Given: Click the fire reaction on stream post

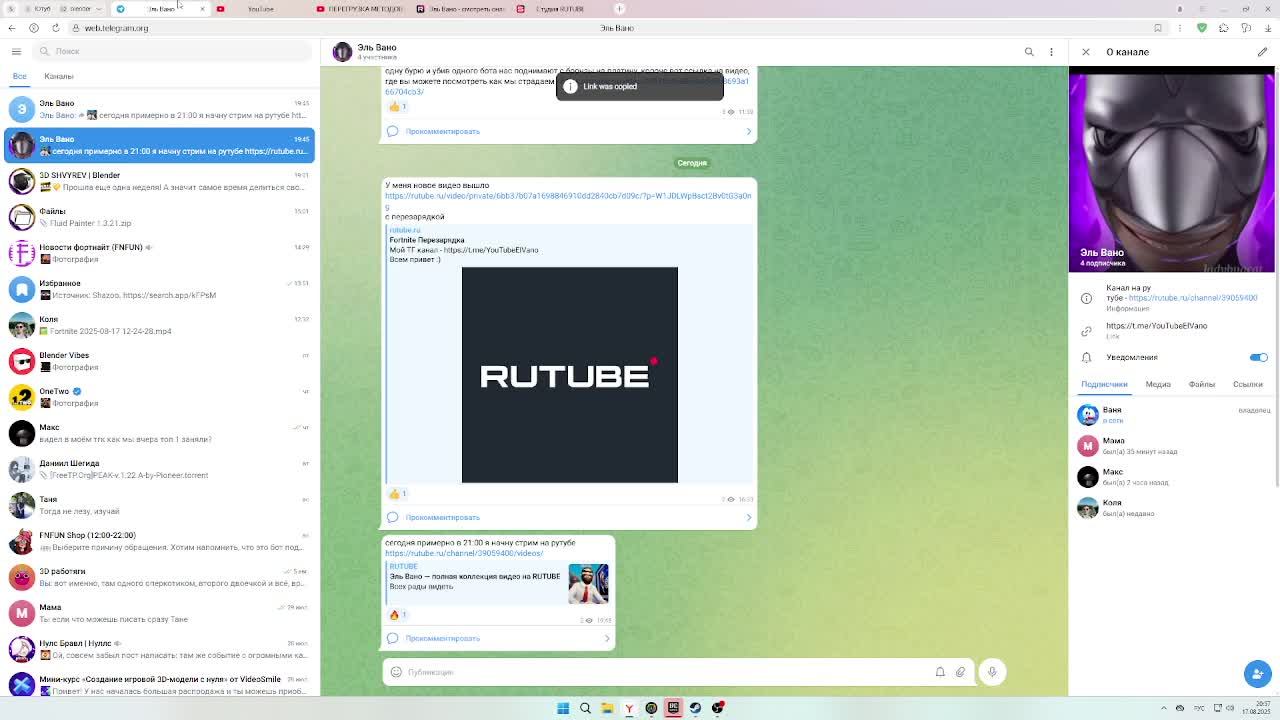Looking at the screenshot, I should [397, 615].
